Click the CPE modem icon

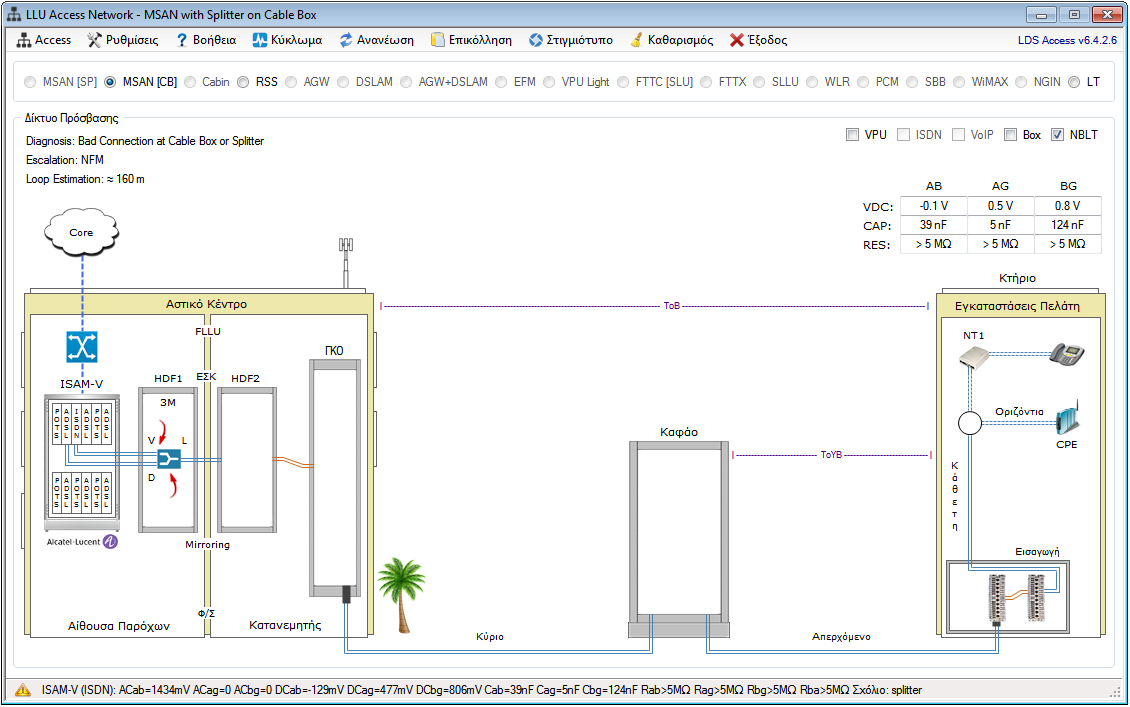click(1066, 419)
